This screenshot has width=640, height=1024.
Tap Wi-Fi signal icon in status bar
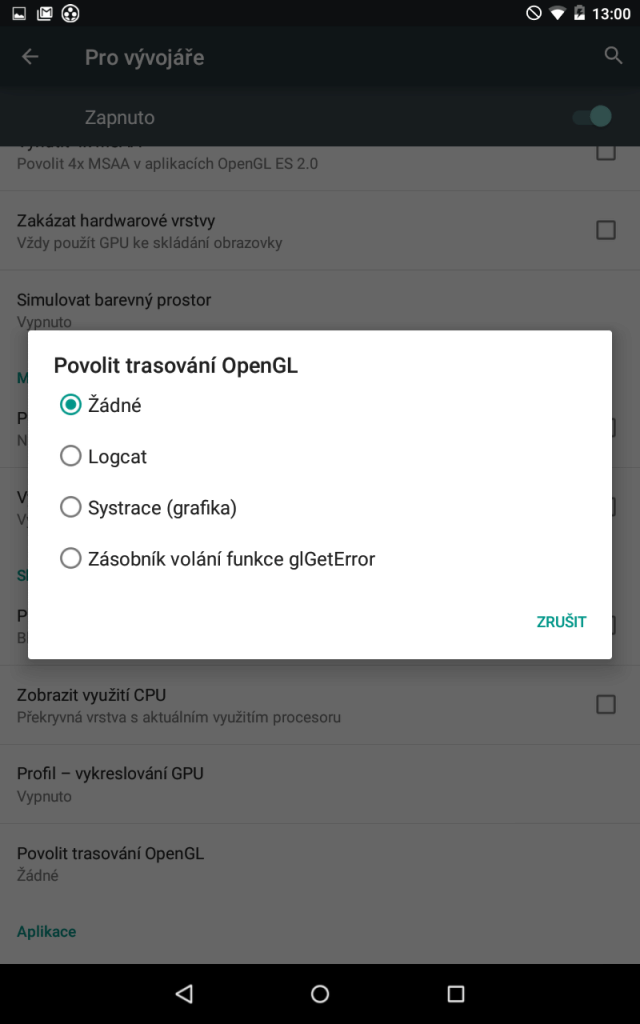pyautogui.click(x=557, y=13)
